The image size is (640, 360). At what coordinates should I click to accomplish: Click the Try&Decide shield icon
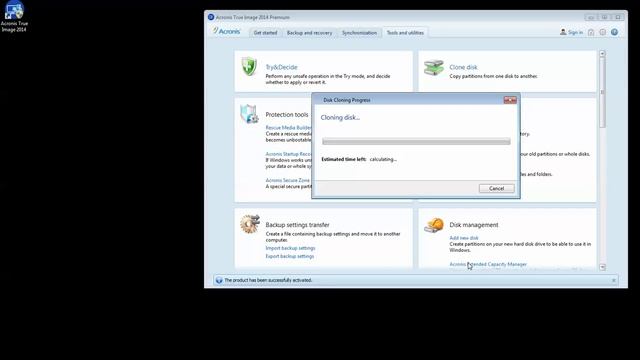[x=249, y=67]
